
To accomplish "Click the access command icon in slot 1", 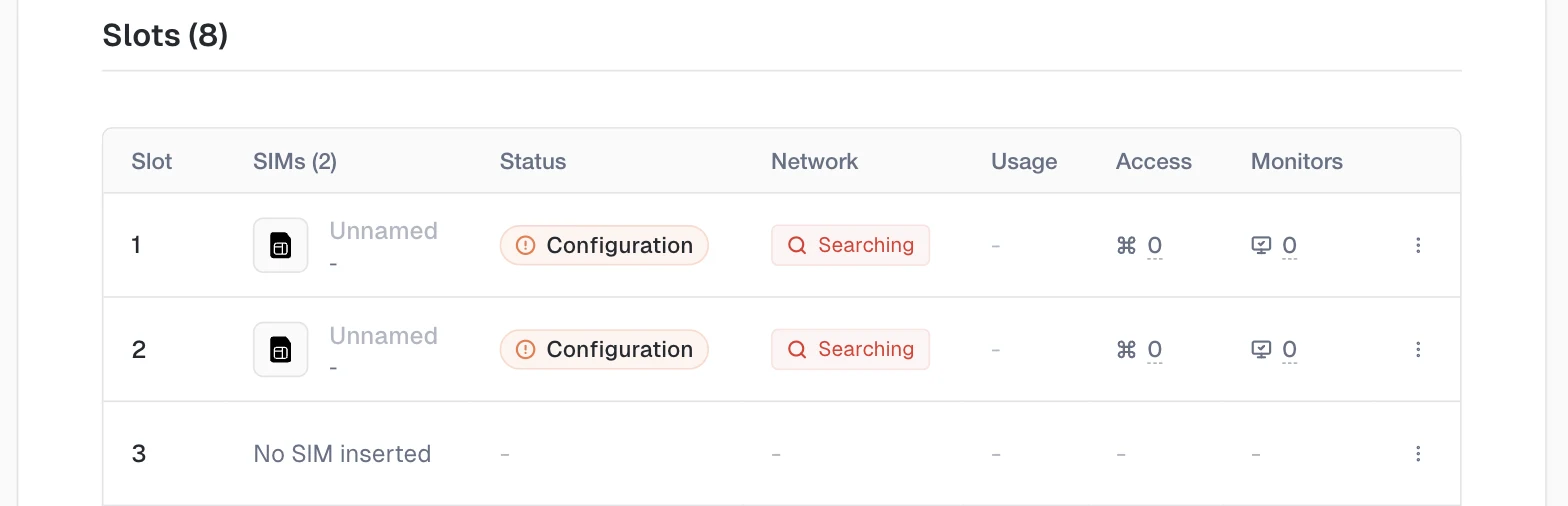I will point(1126,245).
